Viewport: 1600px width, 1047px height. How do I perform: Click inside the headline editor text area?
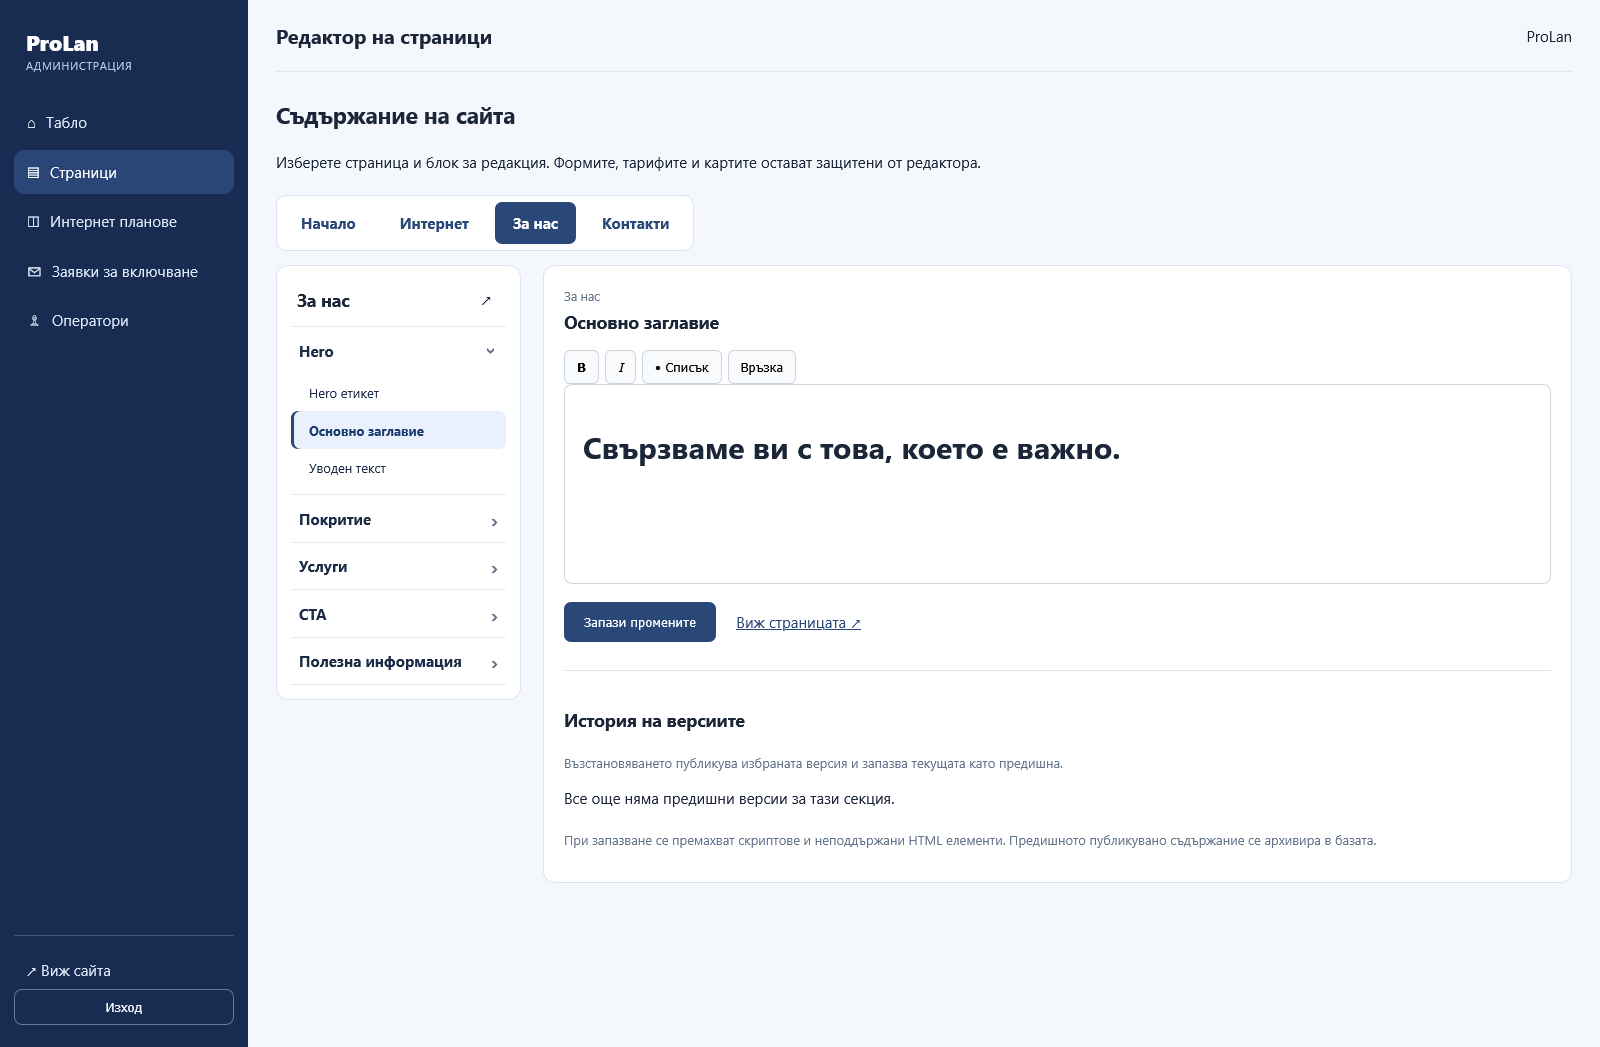(x=1057, y=484)
